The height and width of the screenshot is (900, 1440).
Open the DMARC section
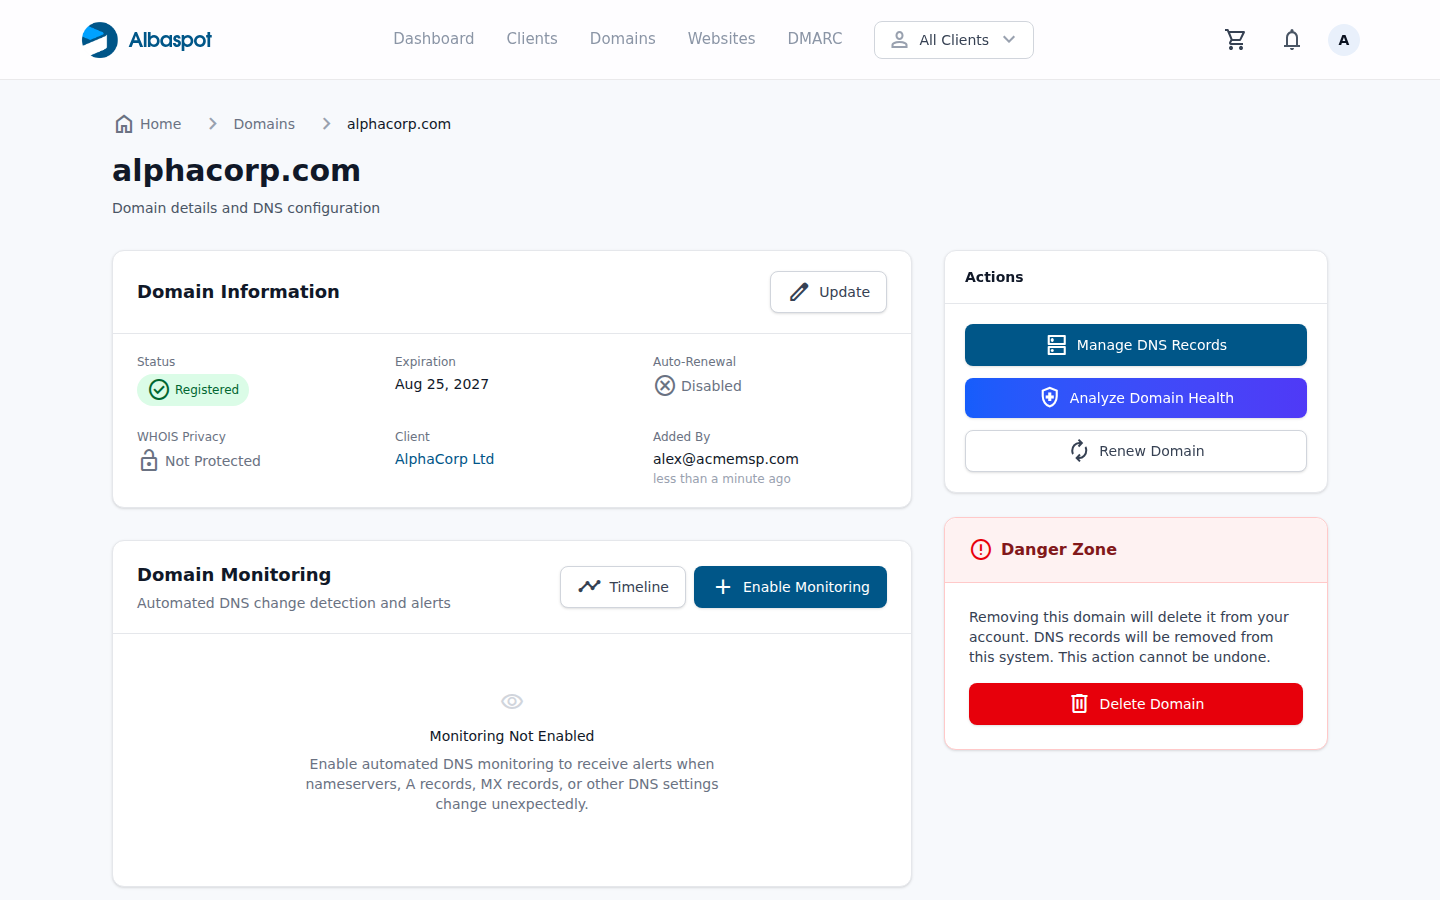(814, 38)
